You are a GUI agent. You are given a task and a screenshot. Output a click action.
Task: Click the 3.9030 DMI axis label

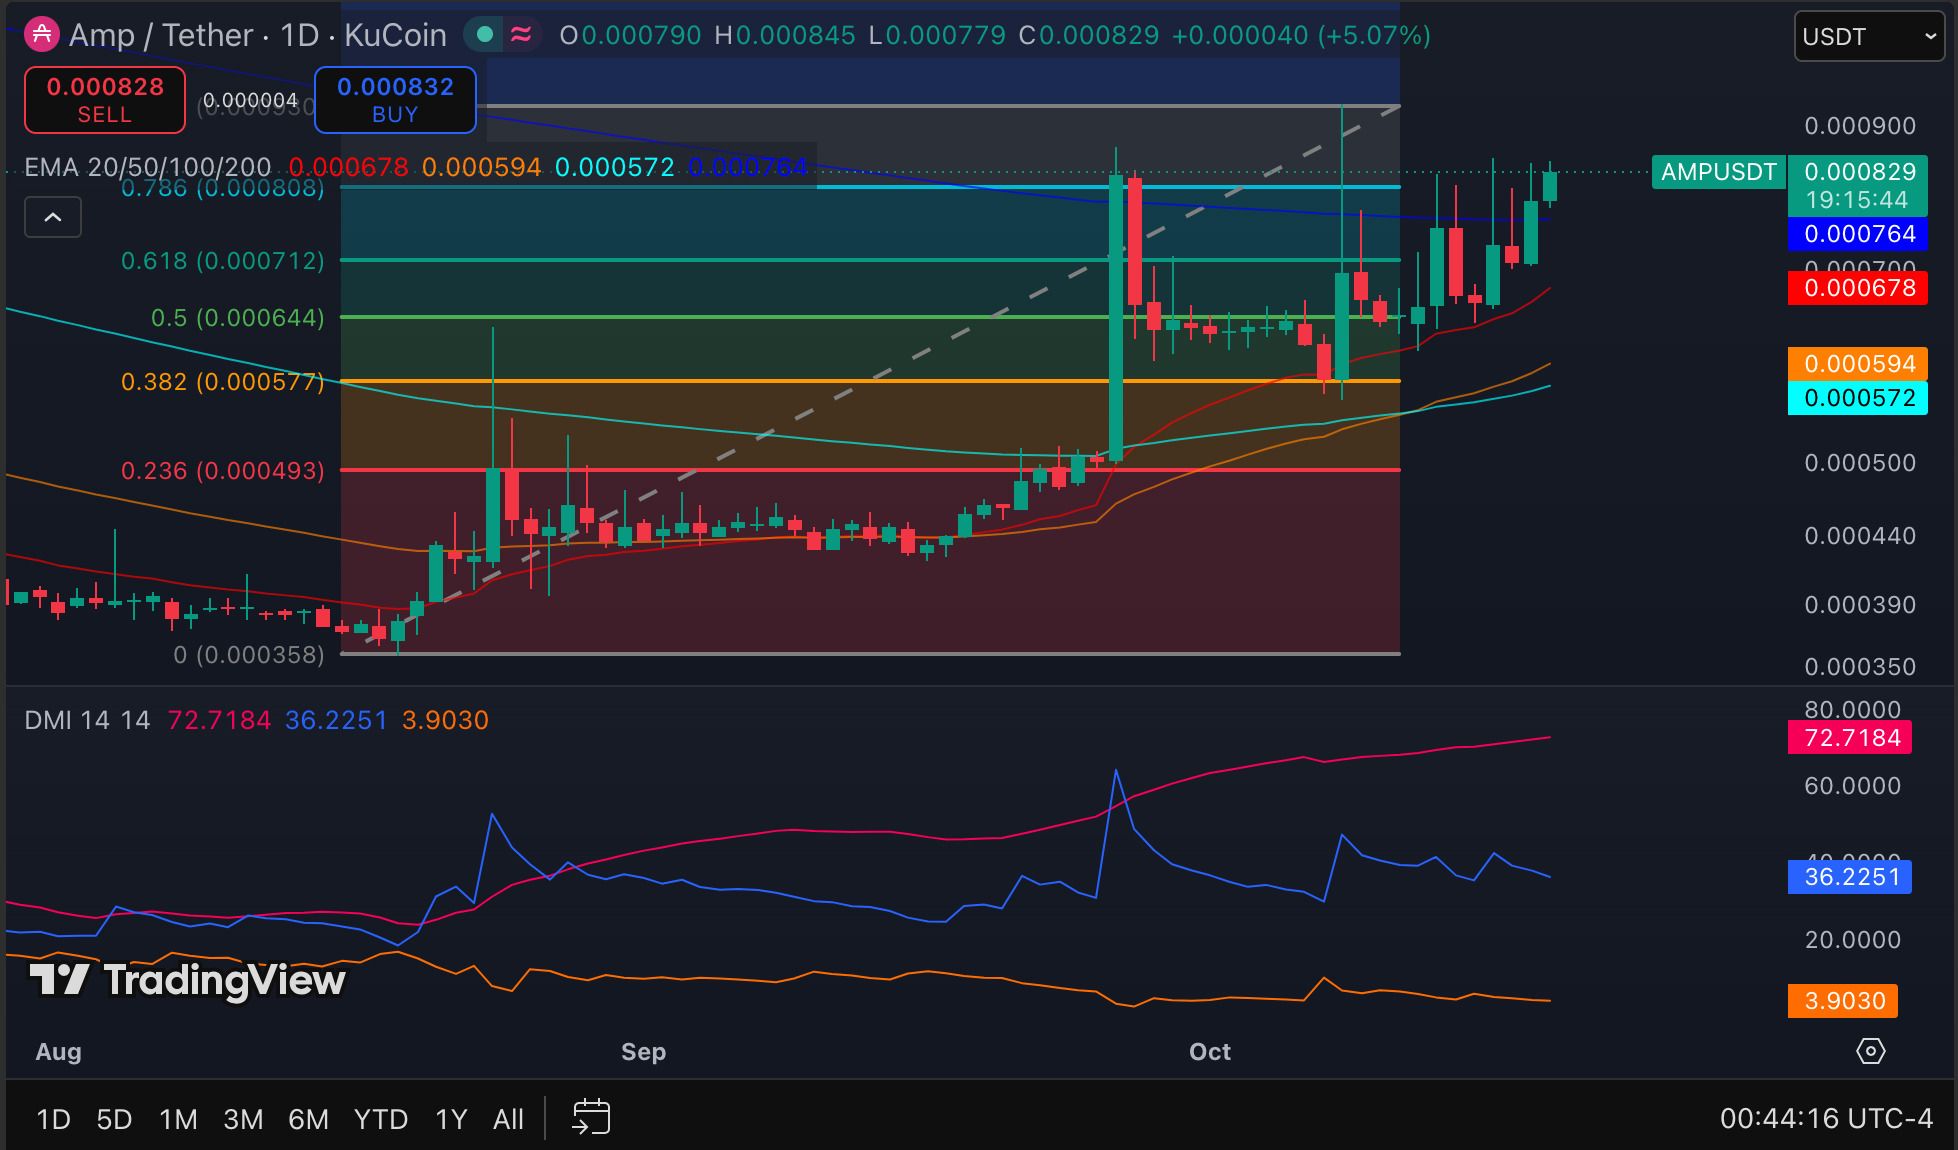click(1843, 1000)
